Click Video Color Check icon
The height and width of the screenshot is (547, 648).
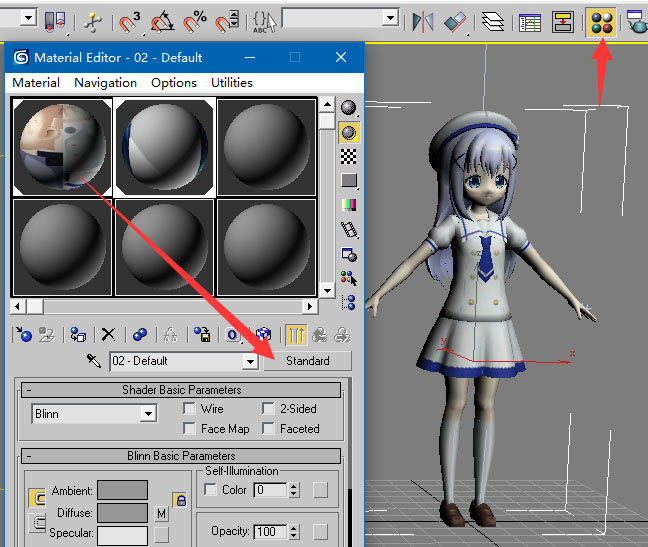349,204
